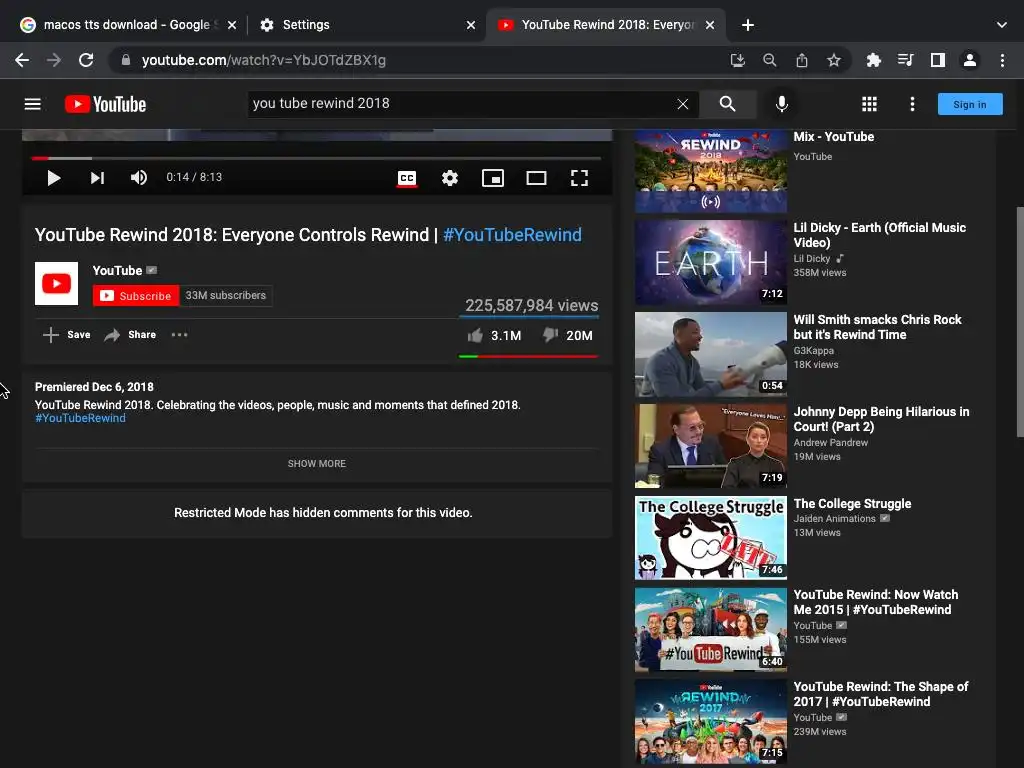Go back in browser history
This screenshot has width=1024, height=768.
pyautogui.click(x=22, y=60)
